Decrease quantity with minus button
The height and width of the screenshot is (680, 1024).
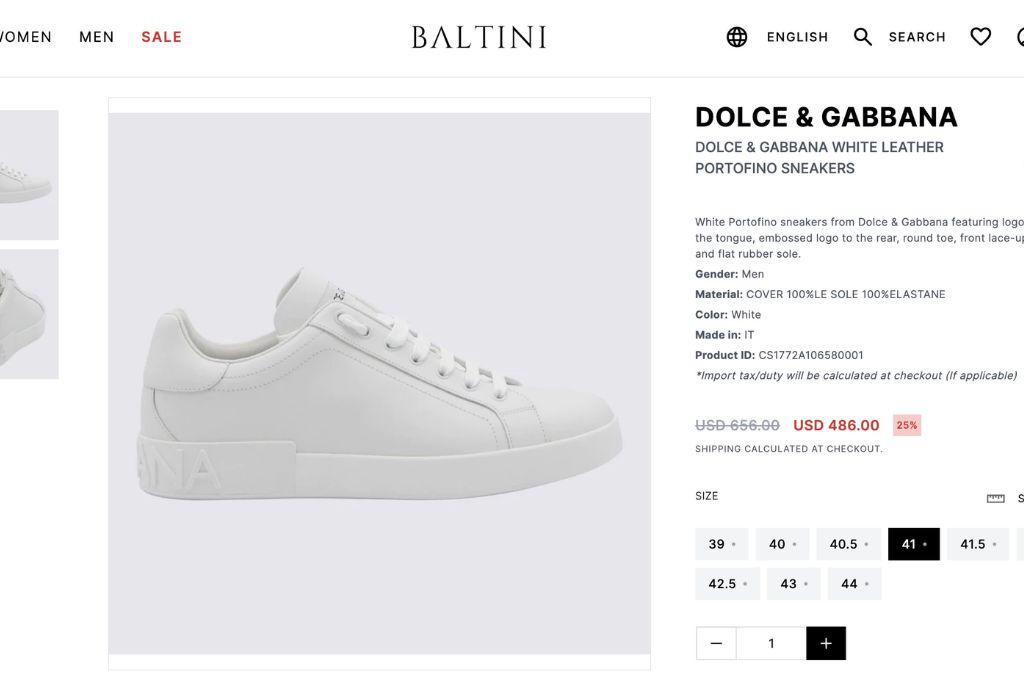pyautogui.click(x=716, y=643)
